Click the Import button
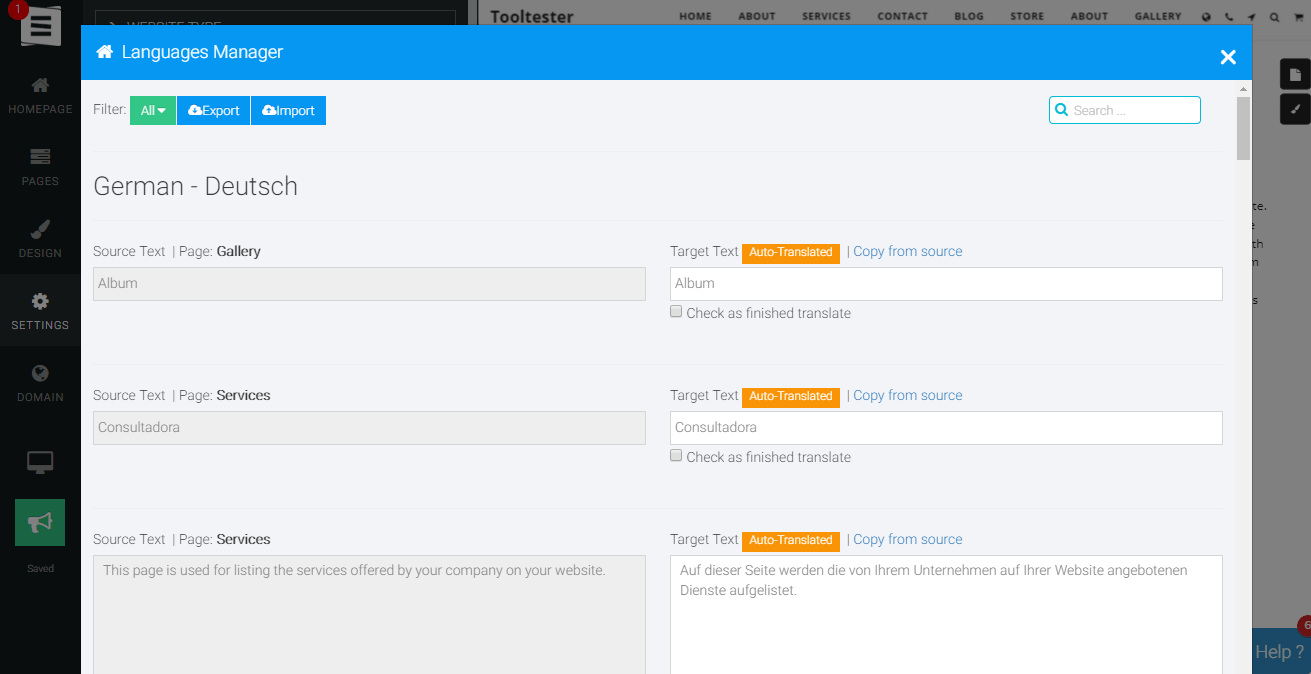Viewport: 1311px width, 674px height. 288,111
